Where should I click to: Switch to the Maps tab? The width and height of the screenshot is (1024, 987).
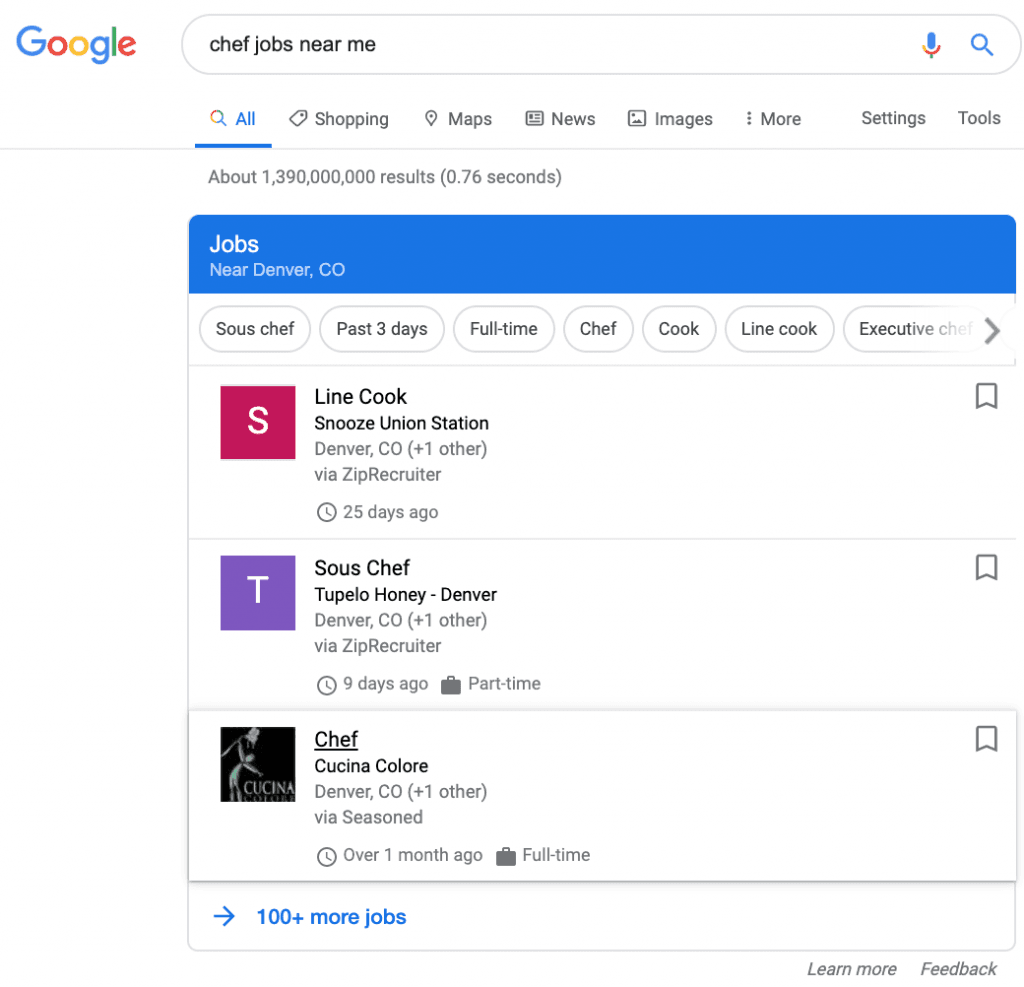458,119
